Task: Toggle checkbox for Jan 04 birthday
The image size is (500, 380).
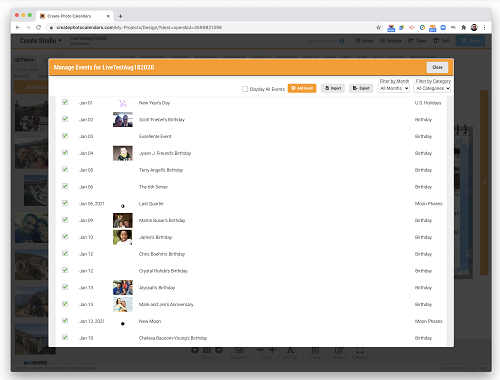Action: pyautogui.click(x=65, y=153)
